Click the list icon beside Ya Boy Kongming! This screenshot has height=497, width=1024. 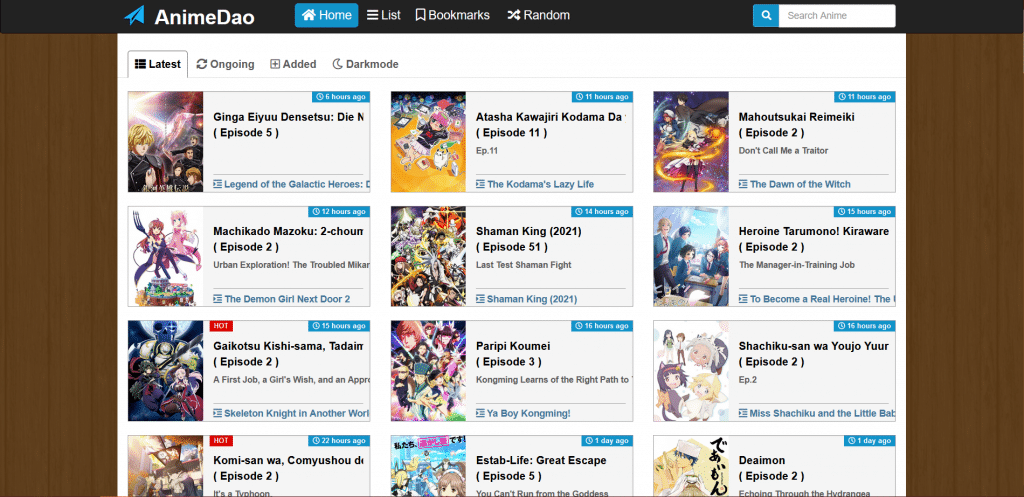pos(480,413)
